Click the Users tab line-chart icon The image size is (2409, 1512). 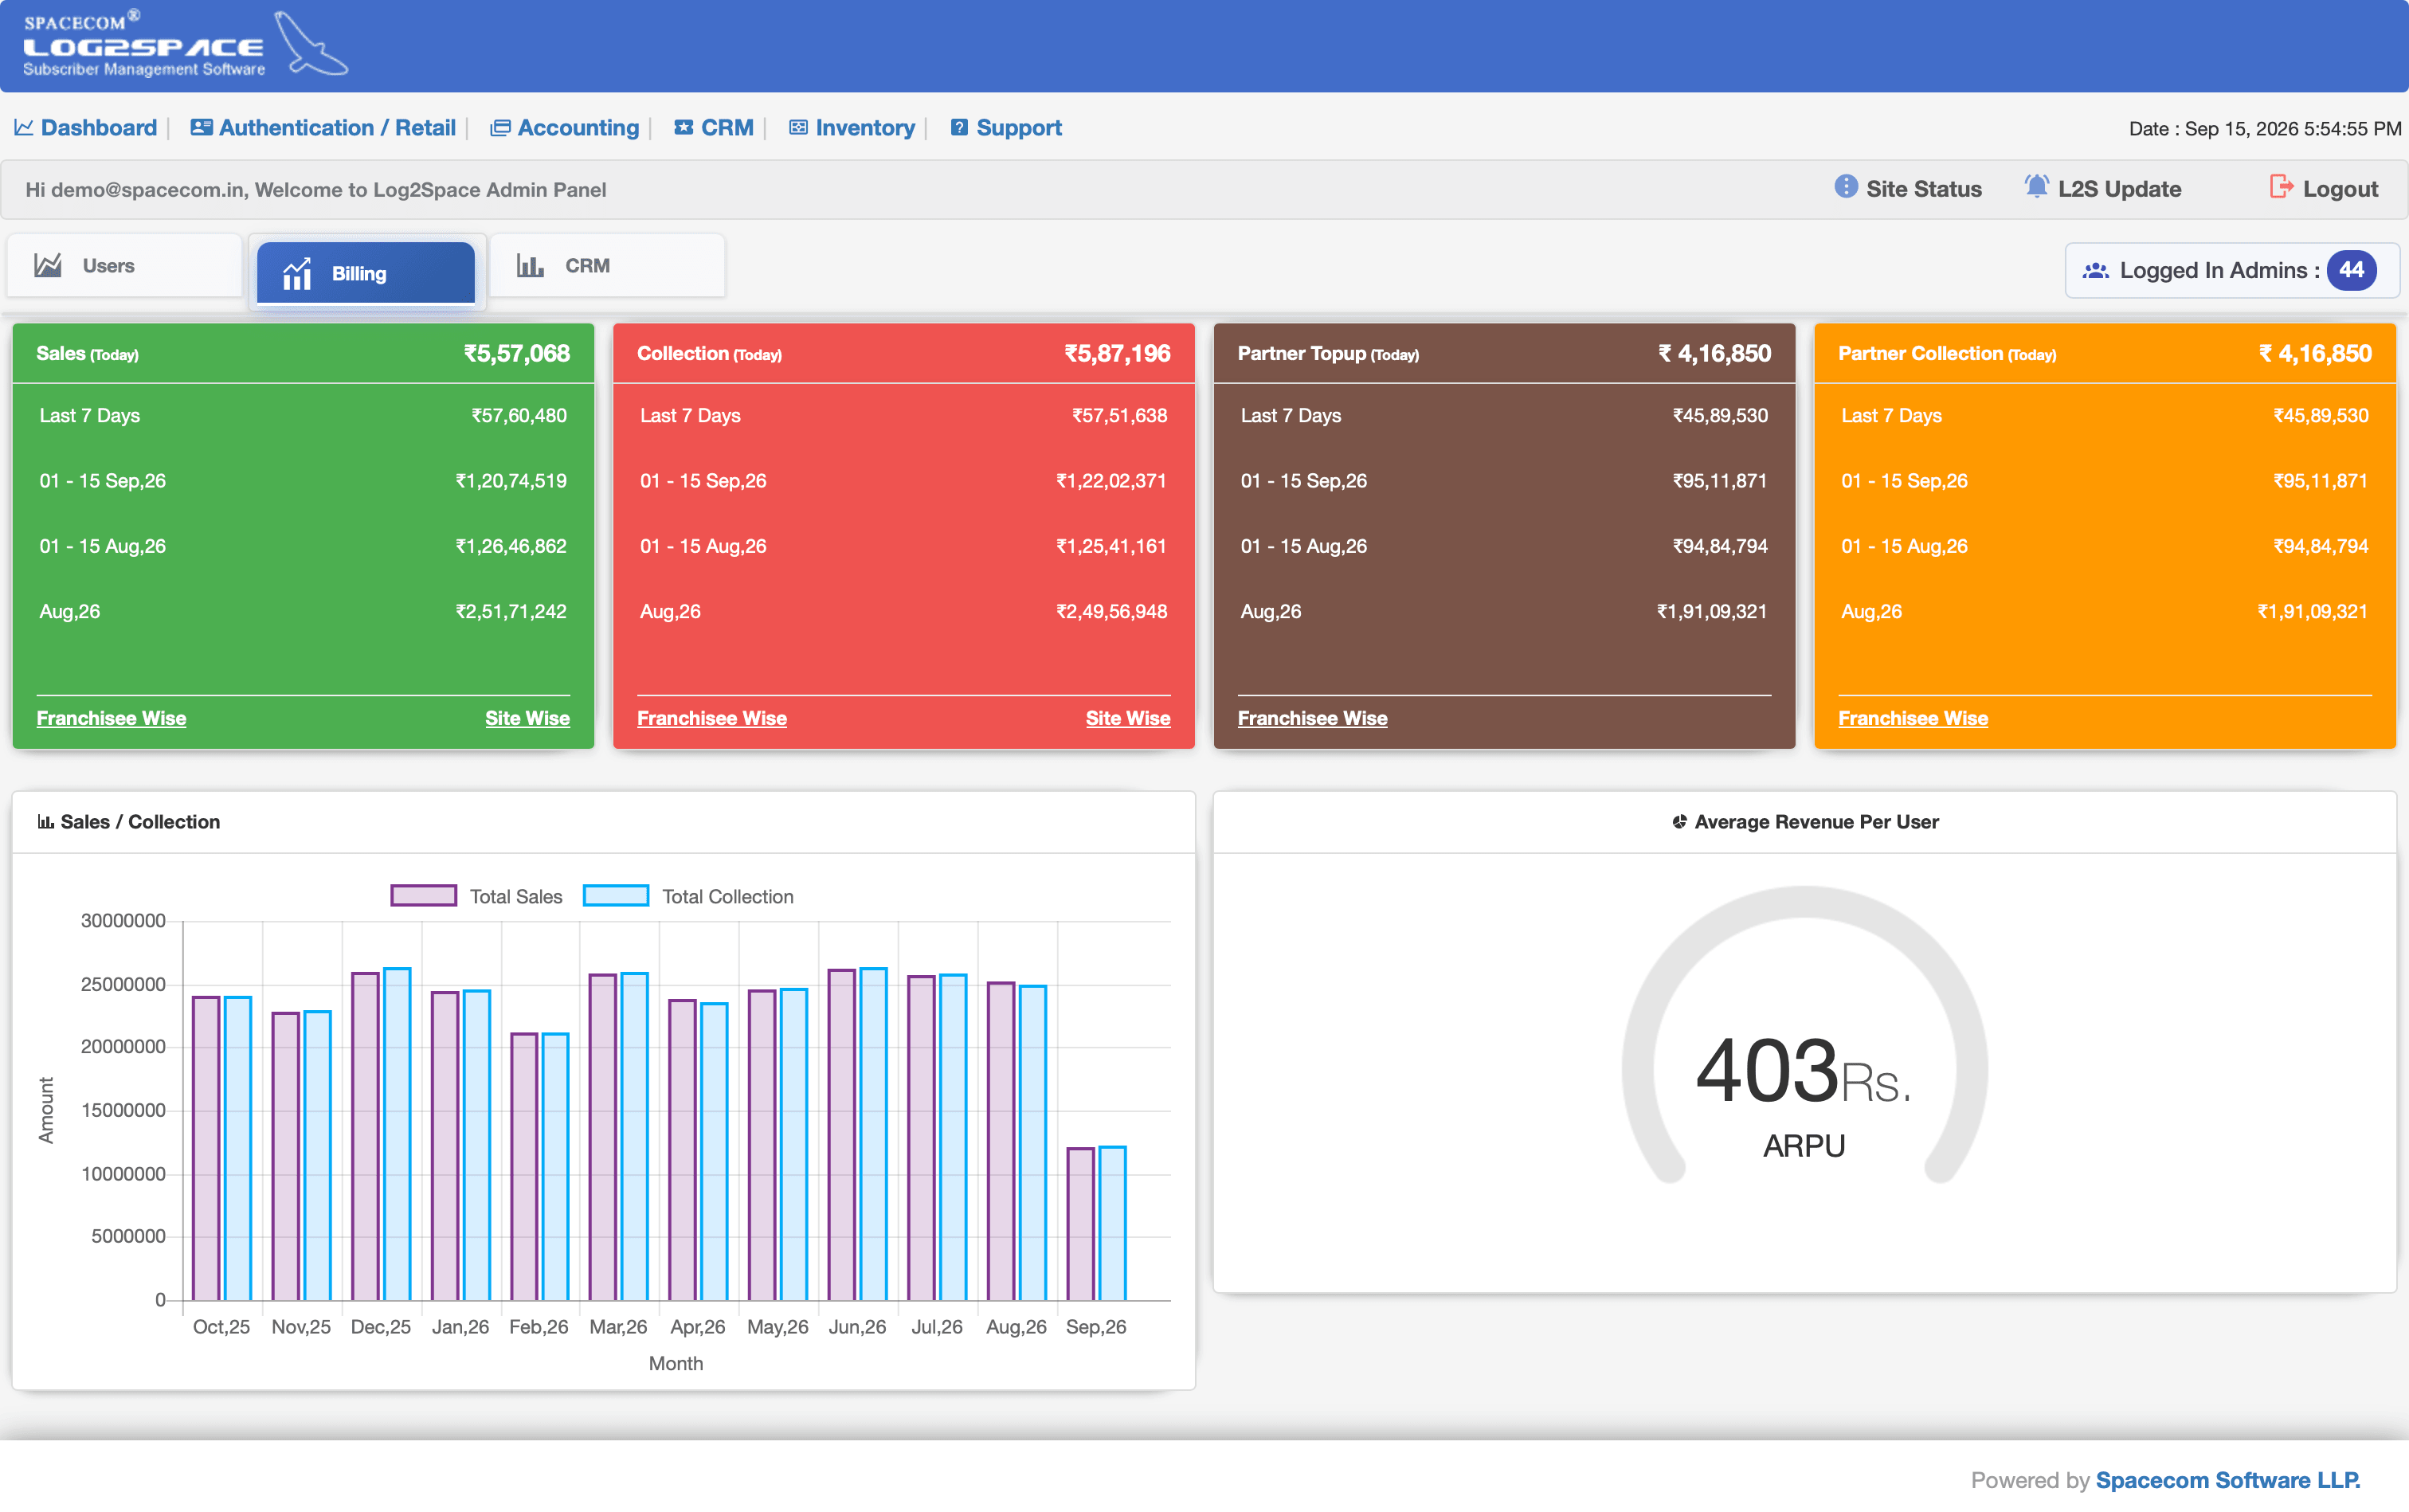coord(48,265)
